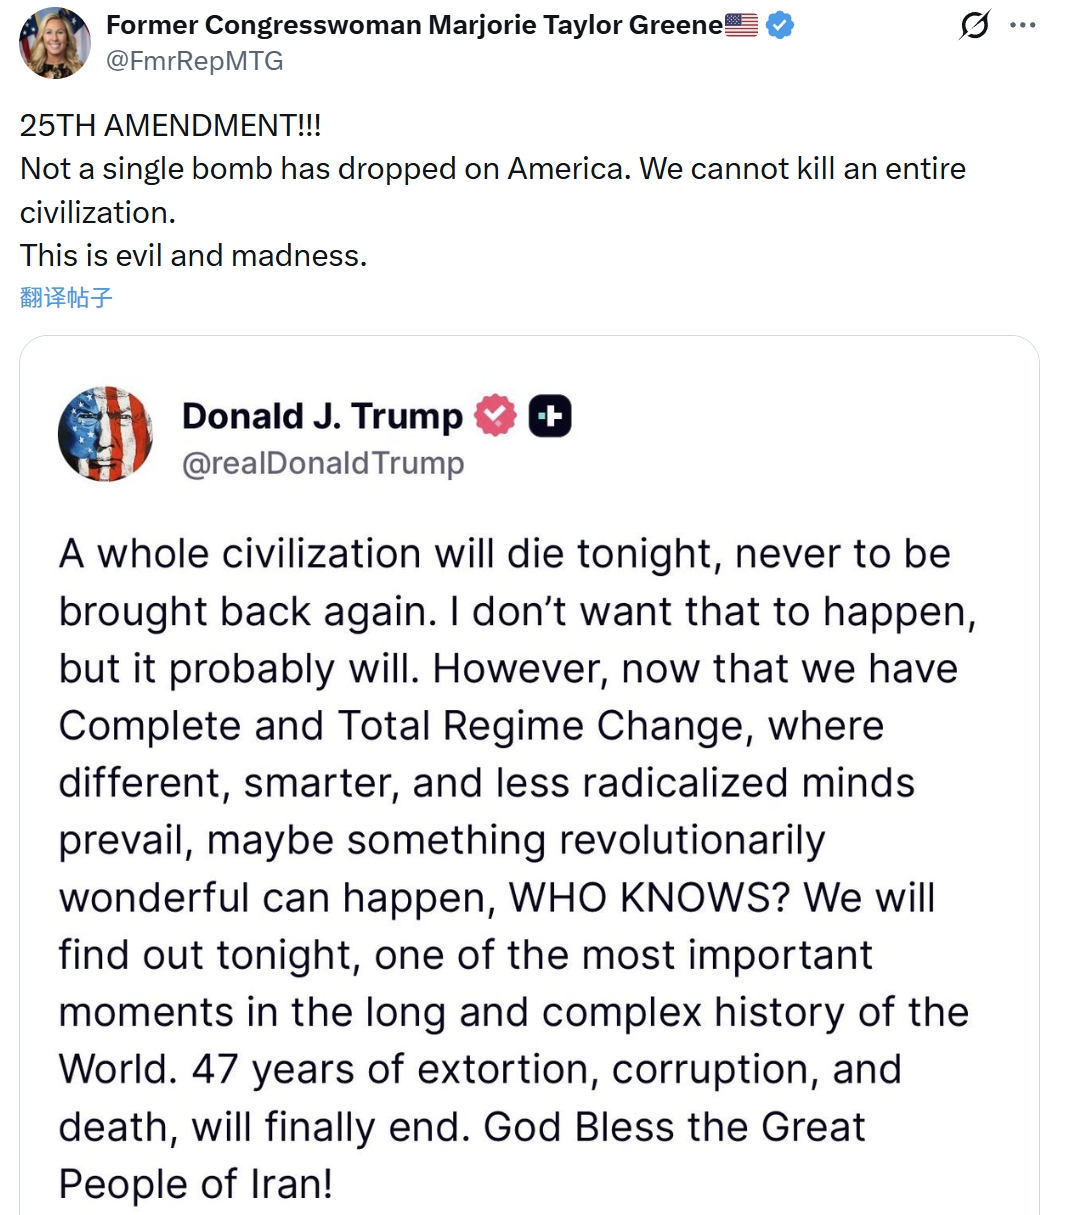Visit the @FmrRepMTG handle
The height and width of the screenshot is (1215, 1069).
(x=195, y=61)
